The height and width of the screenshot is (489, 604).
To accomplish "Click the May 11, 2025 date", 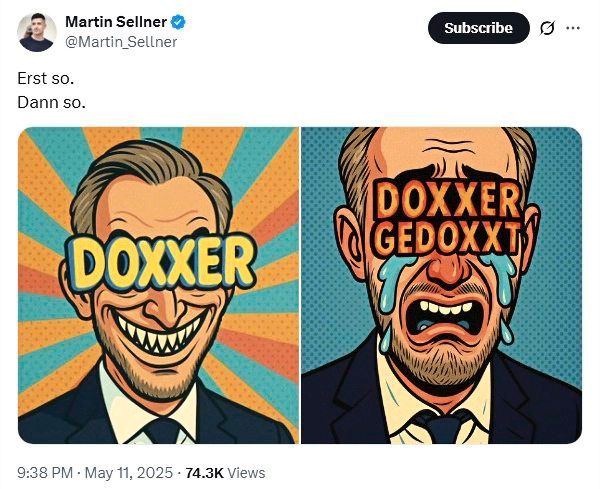I will (135, 472).
